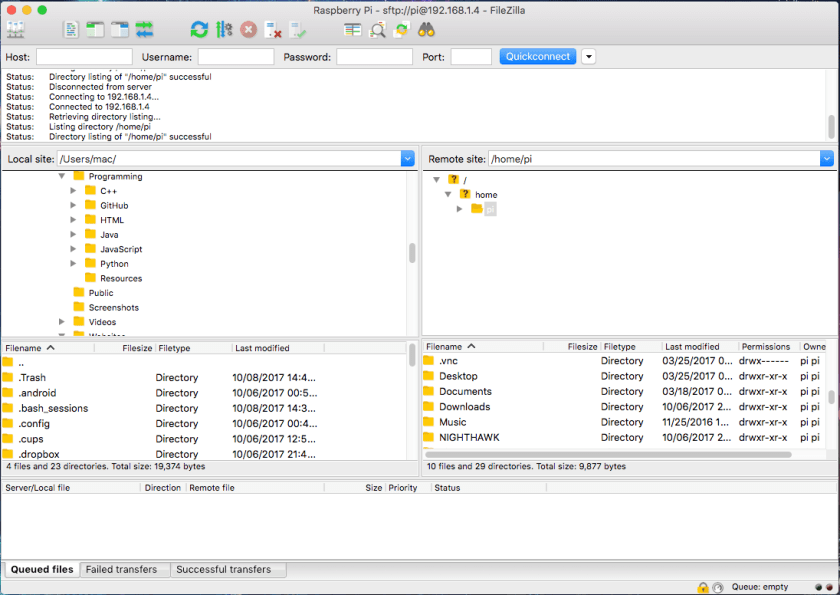Screen dimensions: 840x595
Task: Open the Remote site path dropdown
Action: (827, 159)
